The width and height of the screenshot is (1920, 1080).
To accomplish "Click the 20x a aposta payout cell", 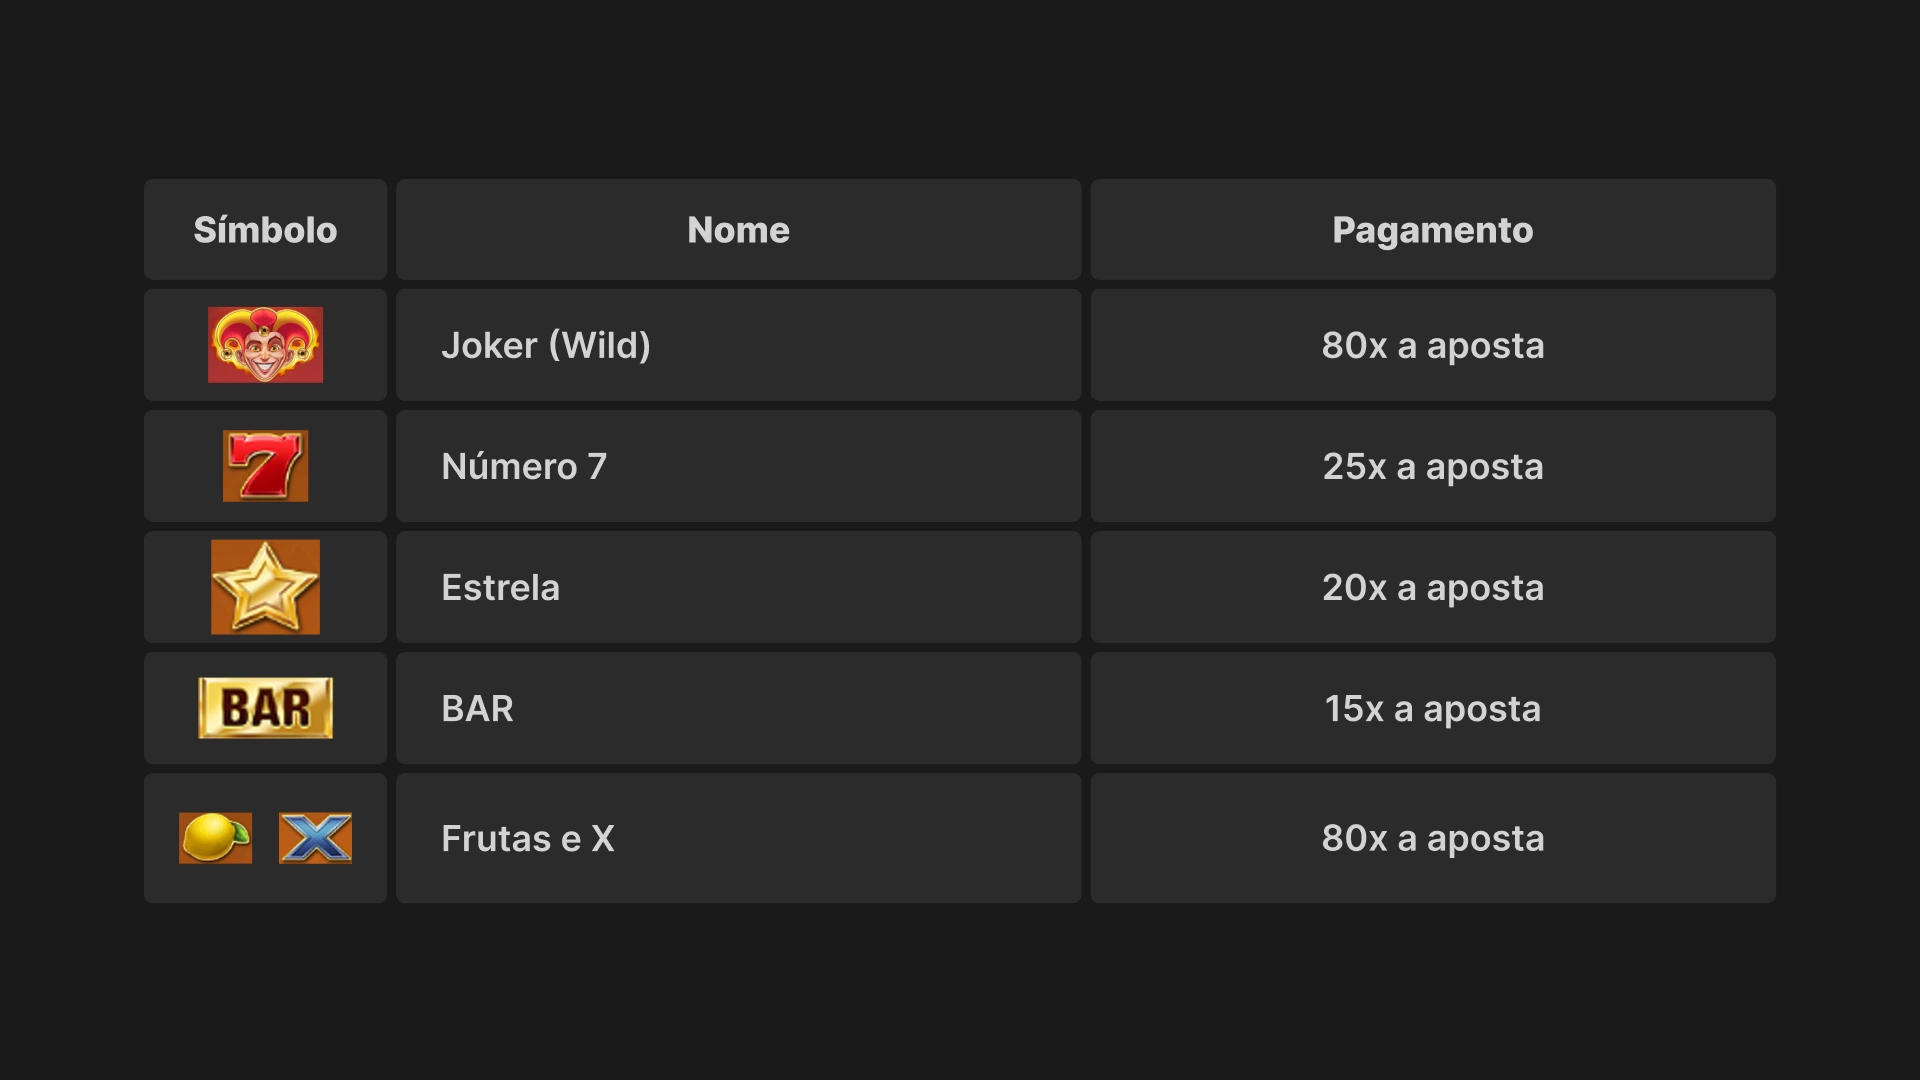I will tap(1432, 587).
